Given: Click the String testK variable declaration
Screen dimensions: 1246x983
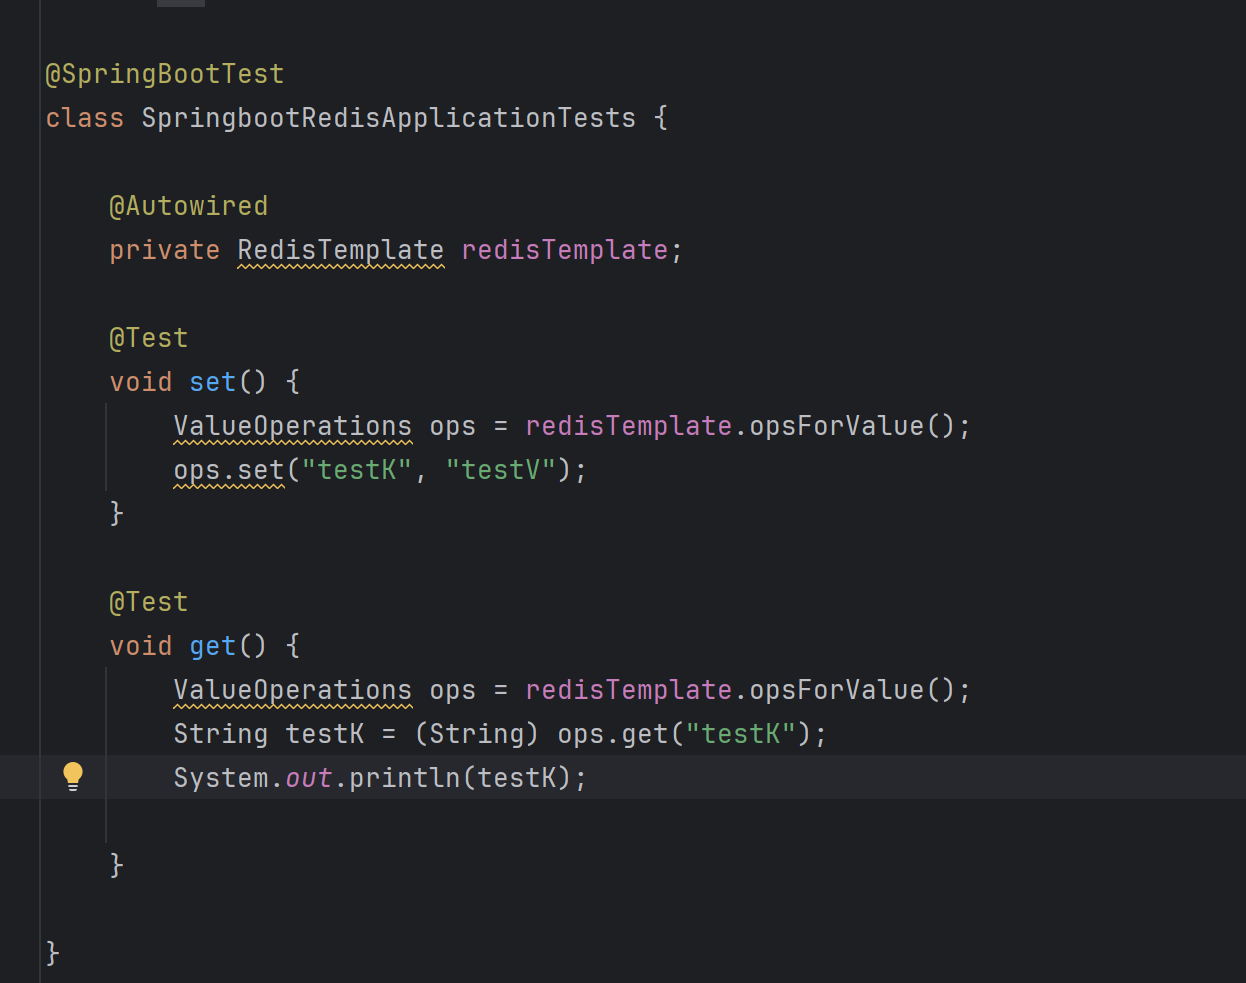Looking at the screenshot, I should tap(269, 734).
